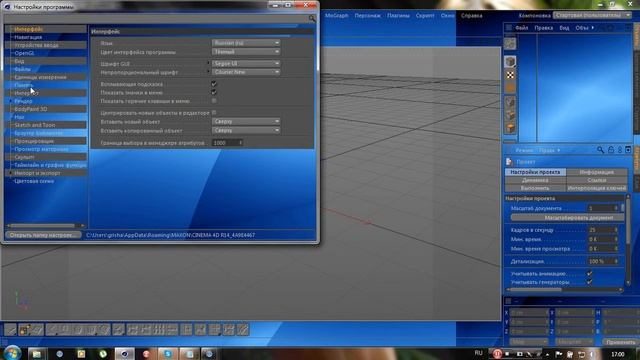Enable Центрировать новые объекты в редакторе checkbox
Image resolution: width=640 pixels, height=360 pixels.
click(x=214, y=113)
